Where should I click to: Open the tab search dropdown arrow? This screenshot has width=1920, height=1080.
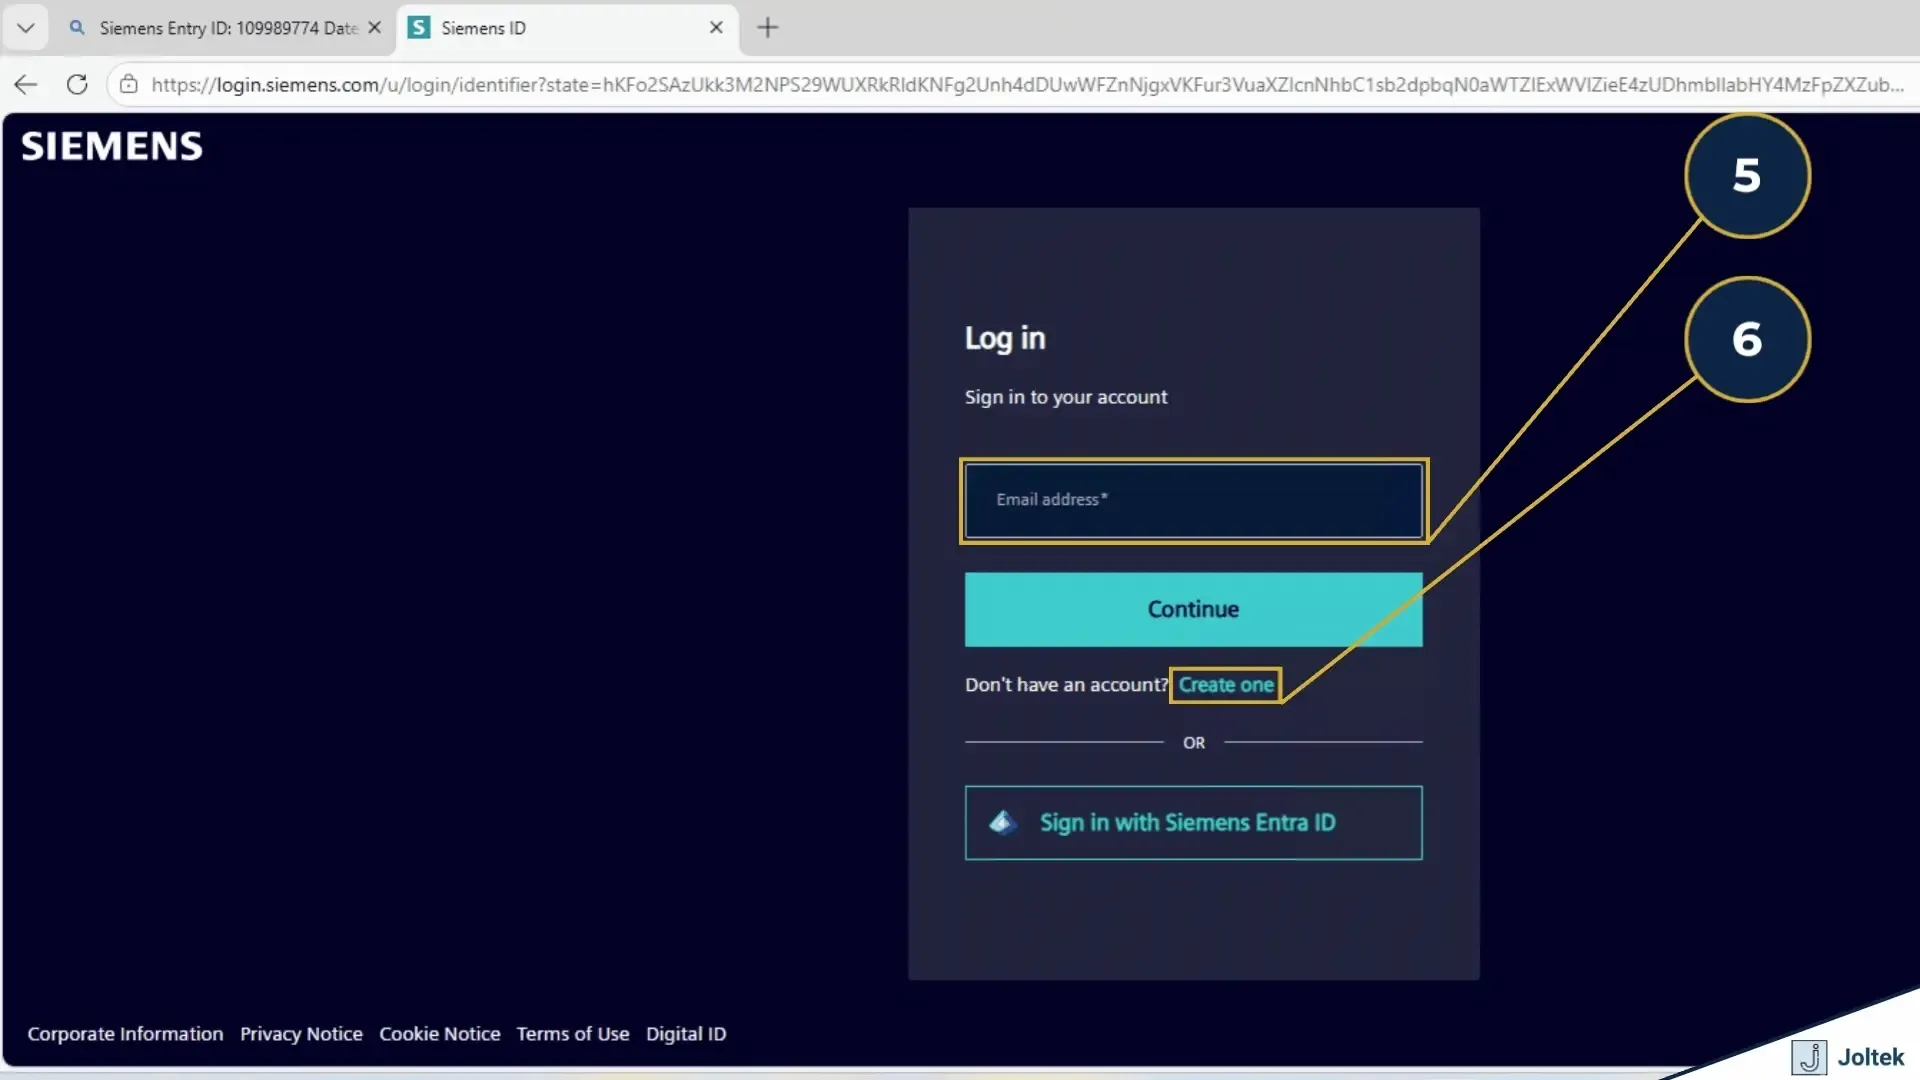point(26,28)
